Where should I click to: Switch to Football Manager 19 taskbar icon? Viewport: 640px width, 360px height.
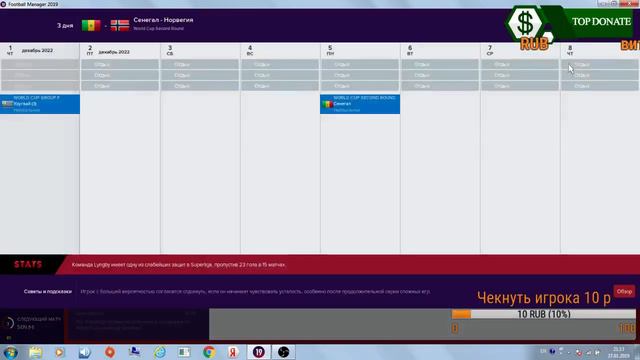click(258, 352)
